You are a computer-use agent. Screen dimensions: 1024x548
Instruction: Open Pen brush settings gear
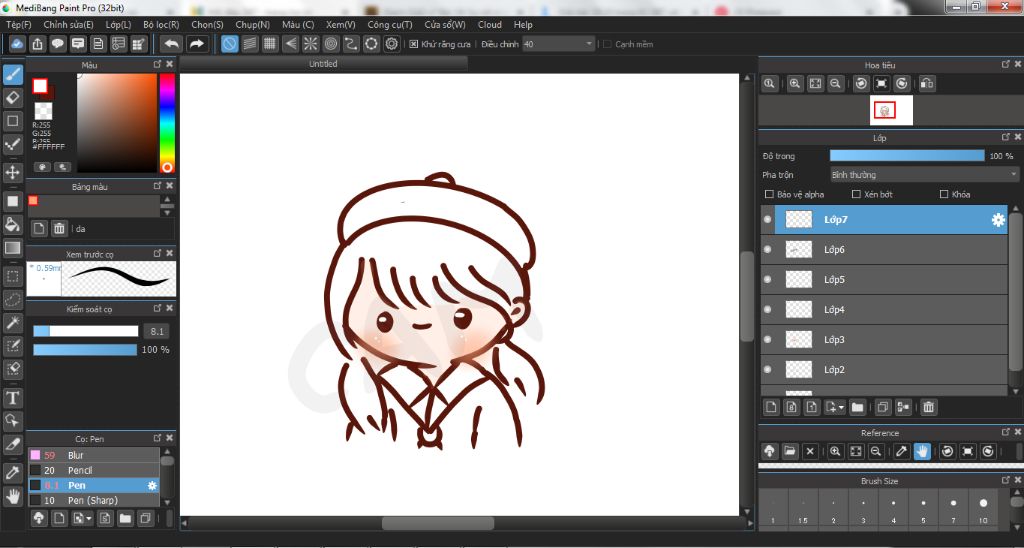152,485
